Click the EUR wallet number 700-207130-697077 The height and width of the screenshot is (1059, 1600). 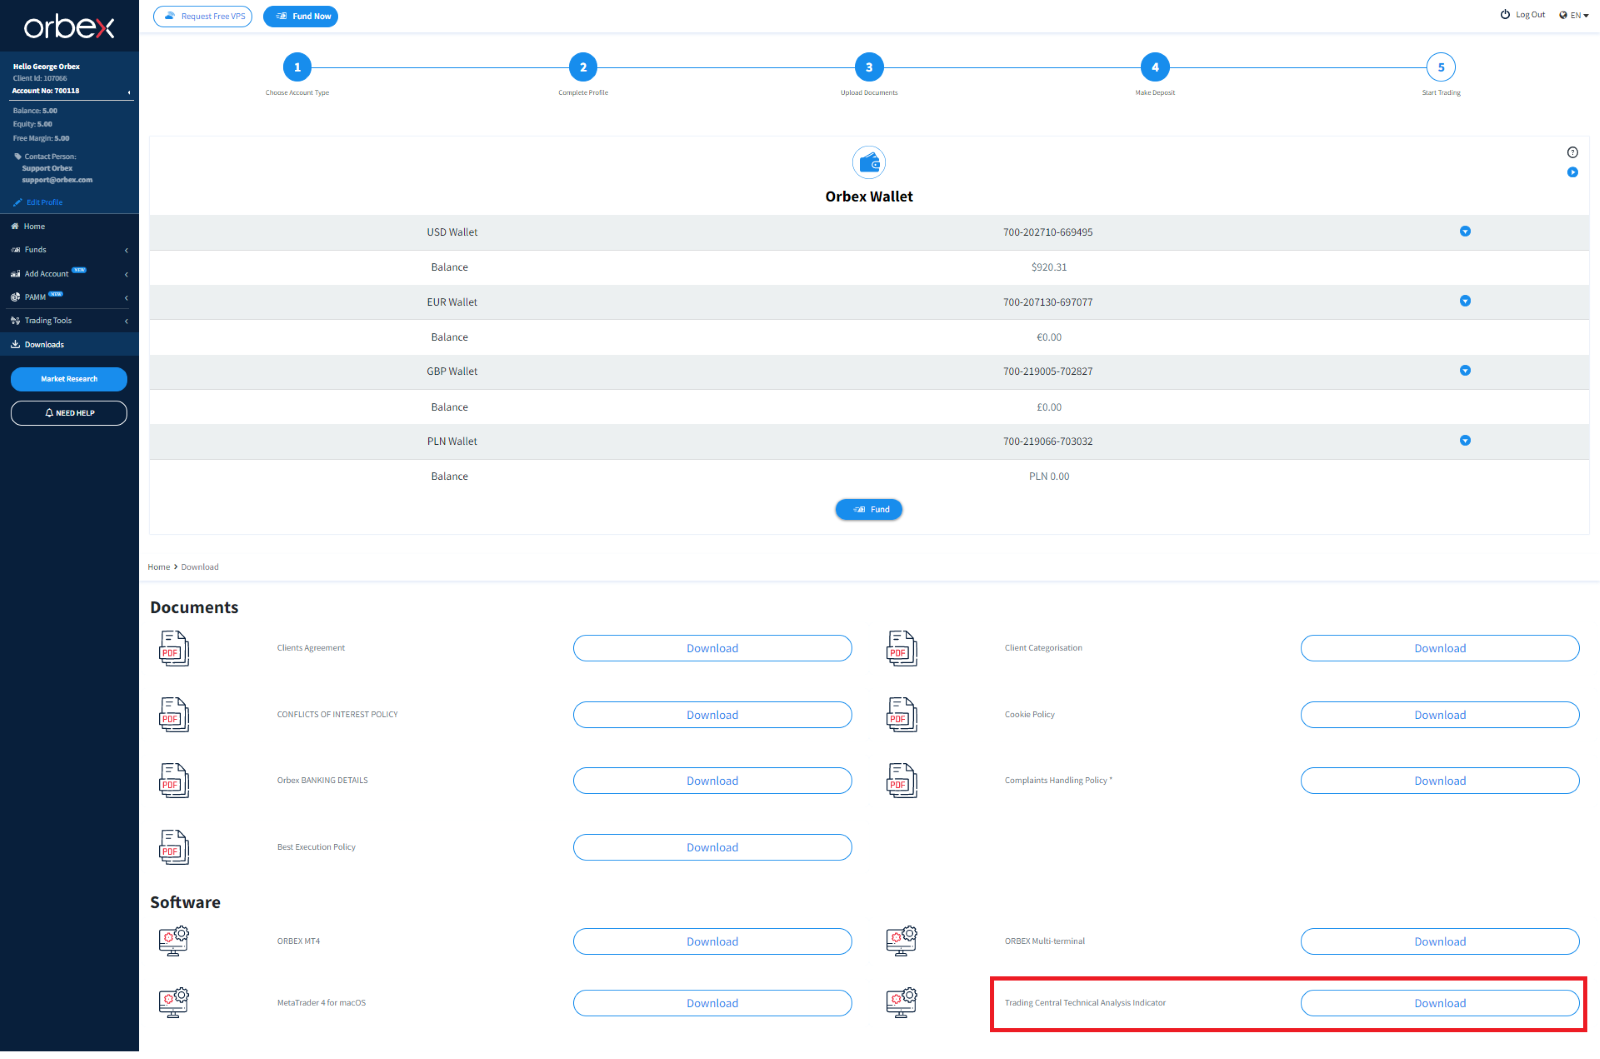(x=1048, y=302)
